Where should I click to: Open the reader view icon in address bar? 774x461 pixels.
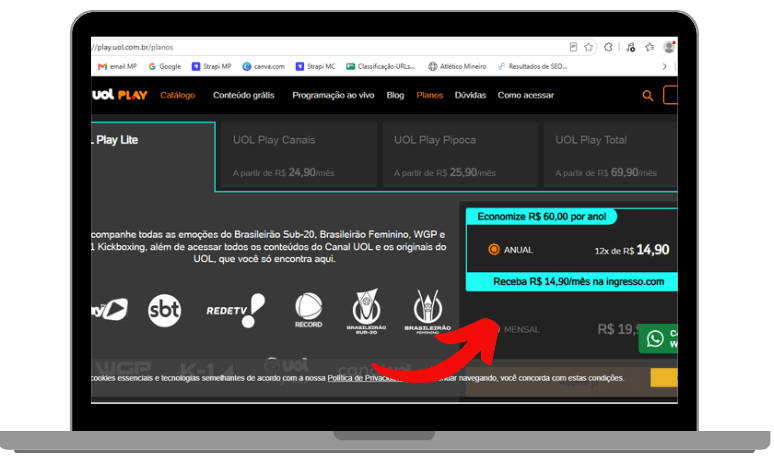573,47
